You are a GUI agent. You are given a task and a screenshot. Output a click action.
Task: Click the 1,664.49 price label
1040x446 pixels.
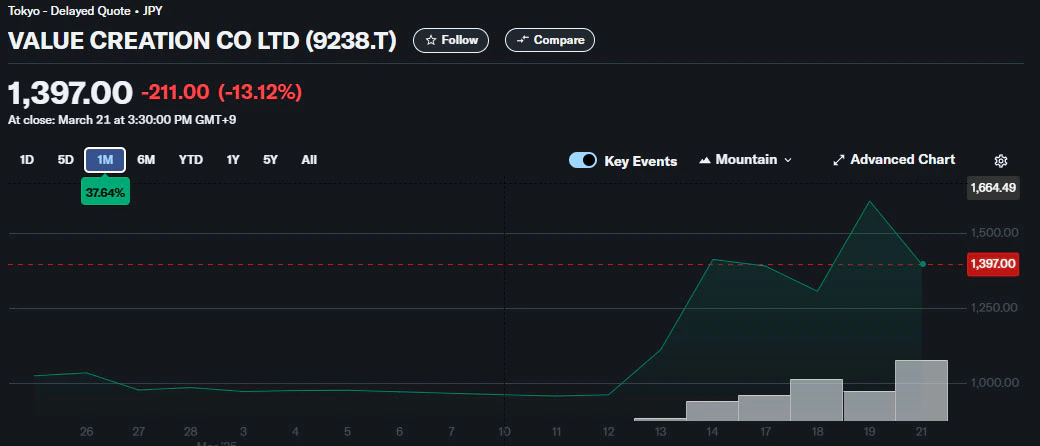coord(993,188)
